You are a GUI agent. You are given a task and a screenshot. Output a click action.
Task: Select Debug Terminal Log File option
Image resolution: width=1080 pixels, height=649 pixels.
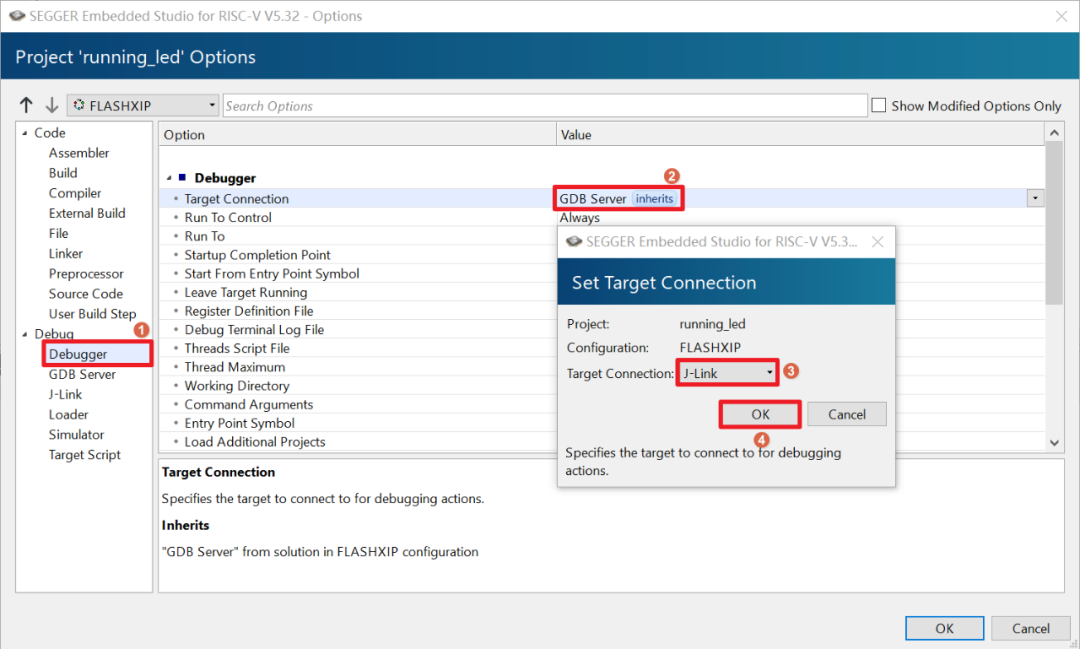pyautogui.click(x=254, y=329)
